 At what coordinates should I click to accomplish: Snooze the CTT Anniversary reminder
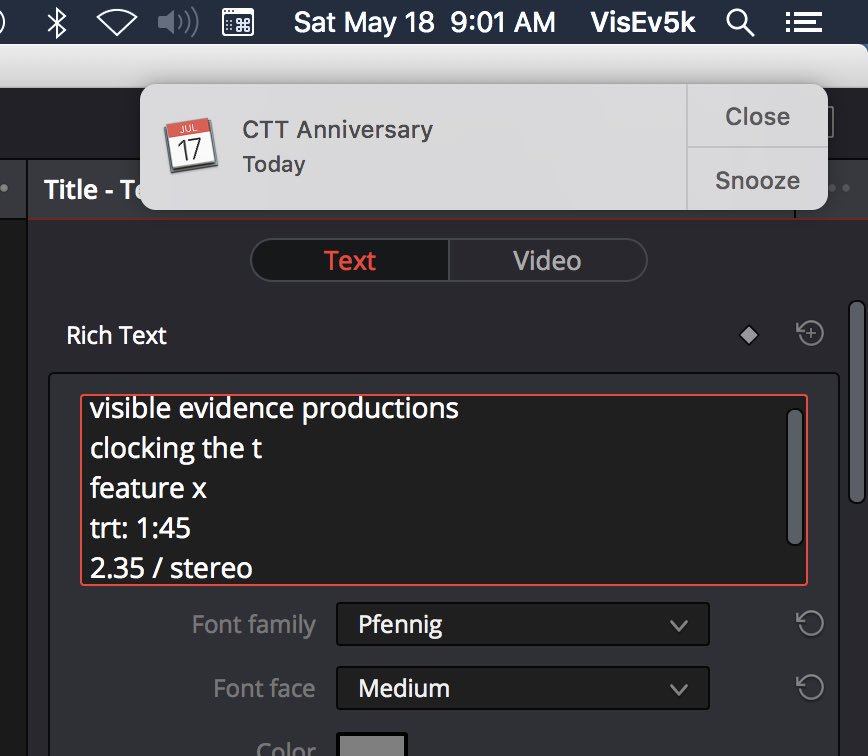coord(757,180)
